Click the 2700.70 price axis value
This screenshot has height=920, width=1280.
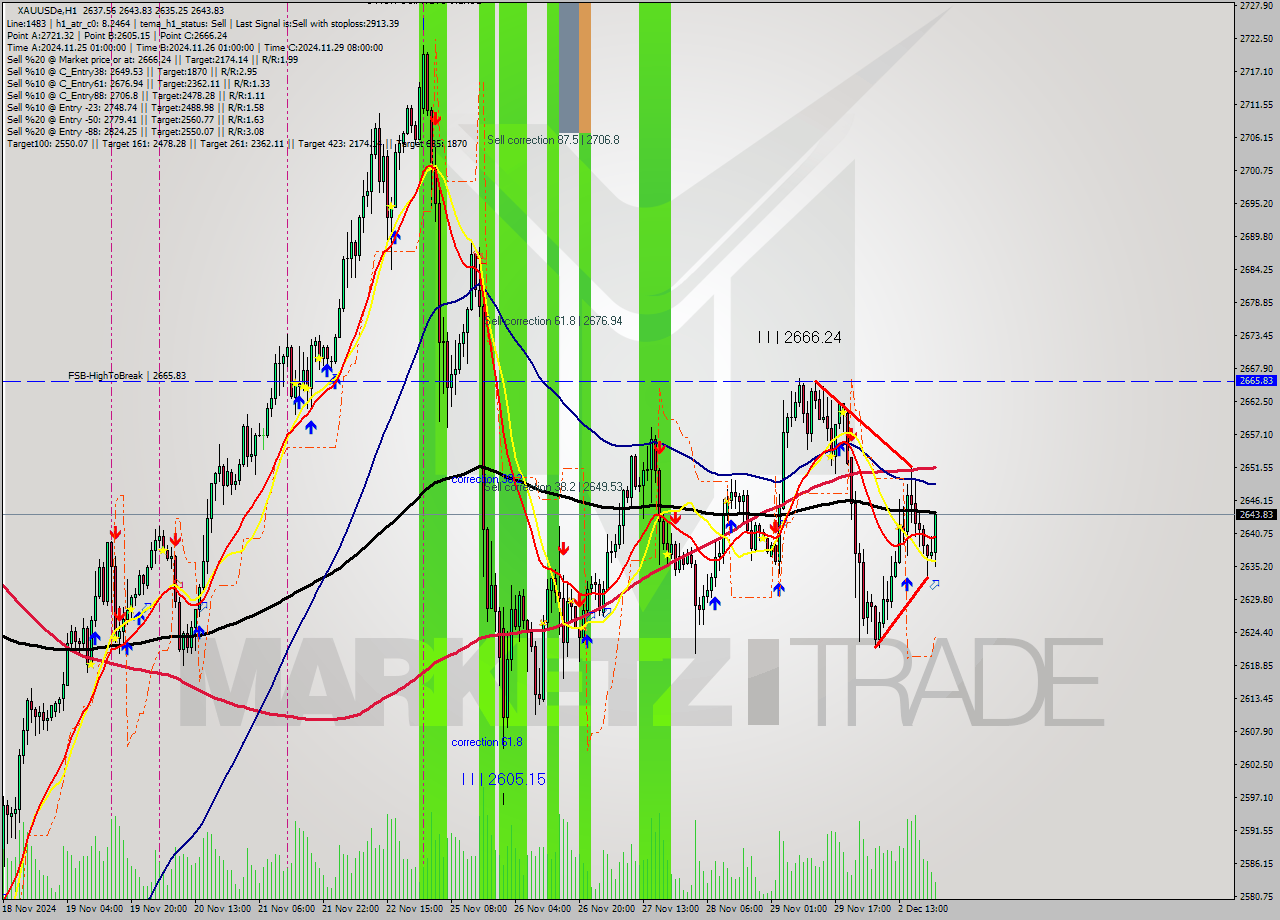pos(1256,170)
